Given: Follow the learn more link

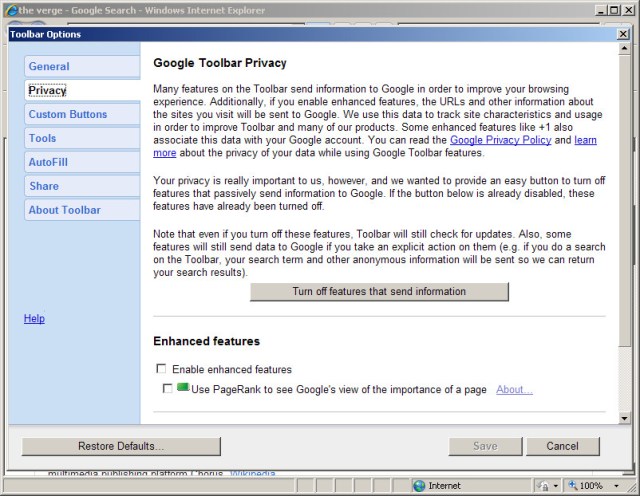Looking at the screenshot, I should pyautogui.click(x=585, y=140).
